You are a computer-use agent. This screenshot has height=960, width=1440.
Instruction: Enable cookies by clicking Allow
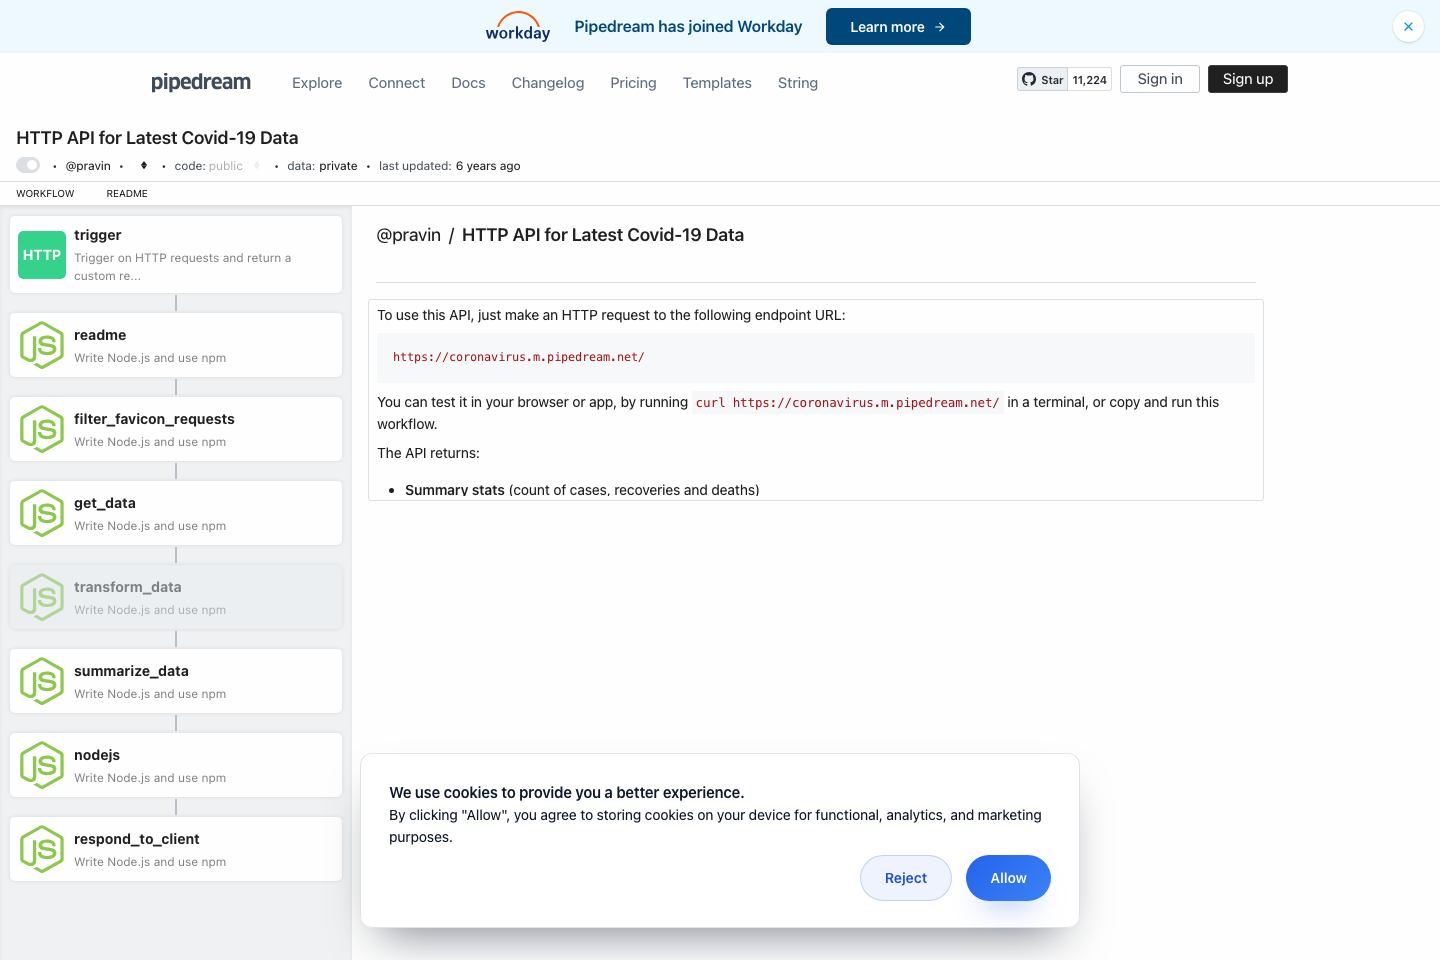(1008, 877)
